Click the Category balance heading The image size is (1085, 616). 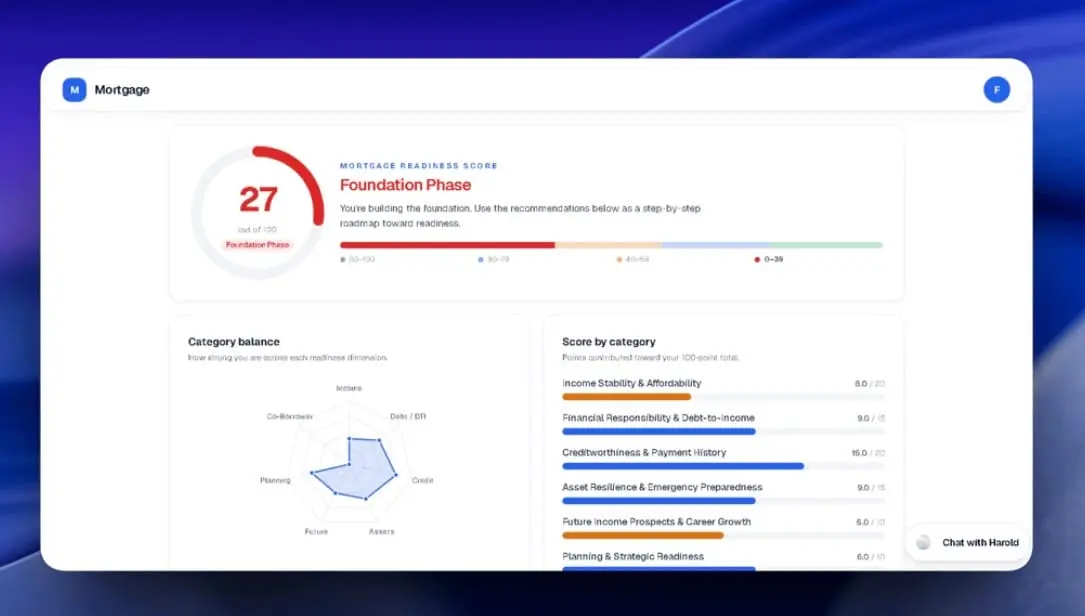(234, 342)
